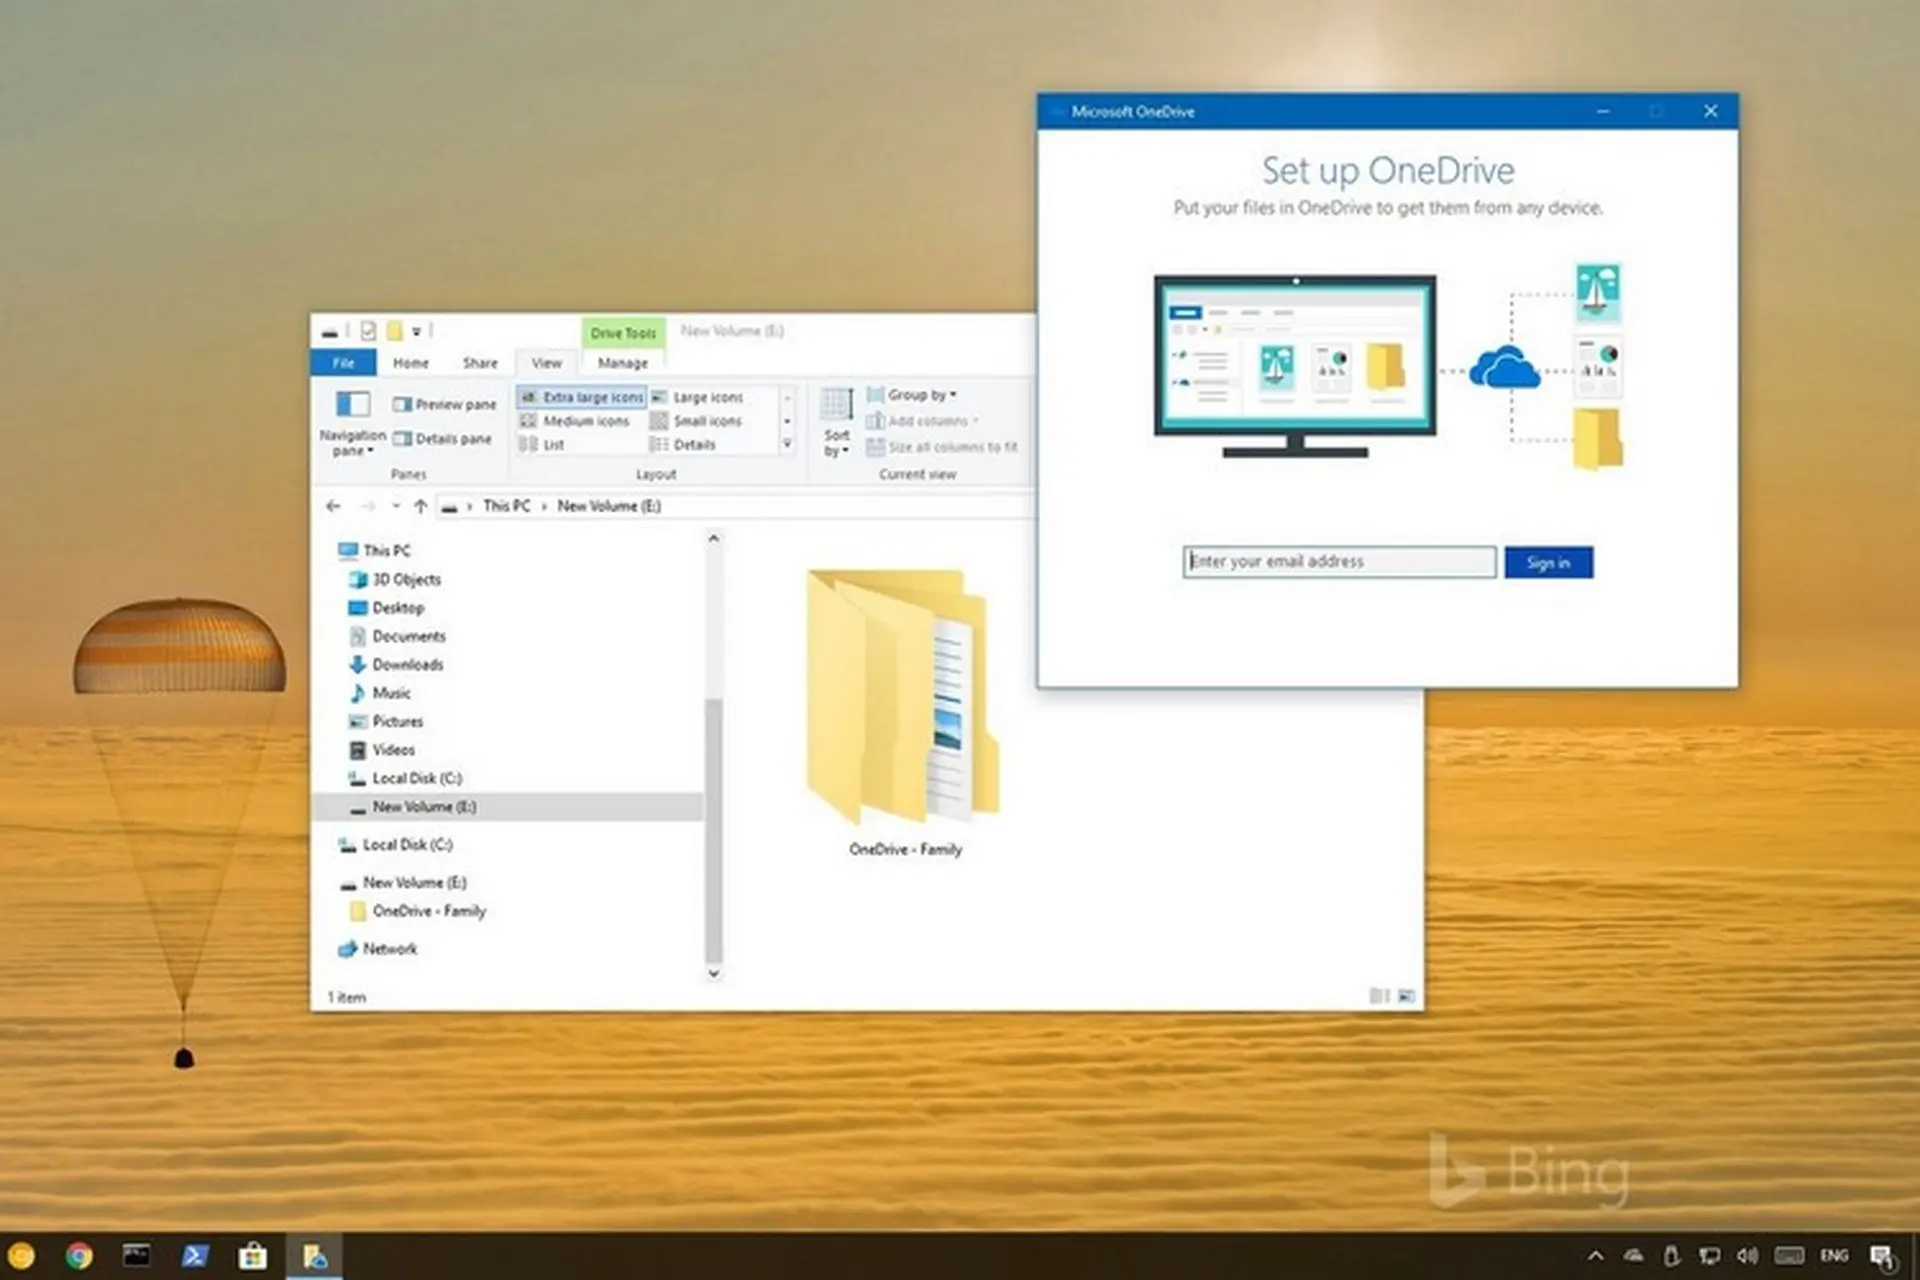Click Size all columns to fit
This screenshot has width=1920, height=1280.
tap(942, 447)
